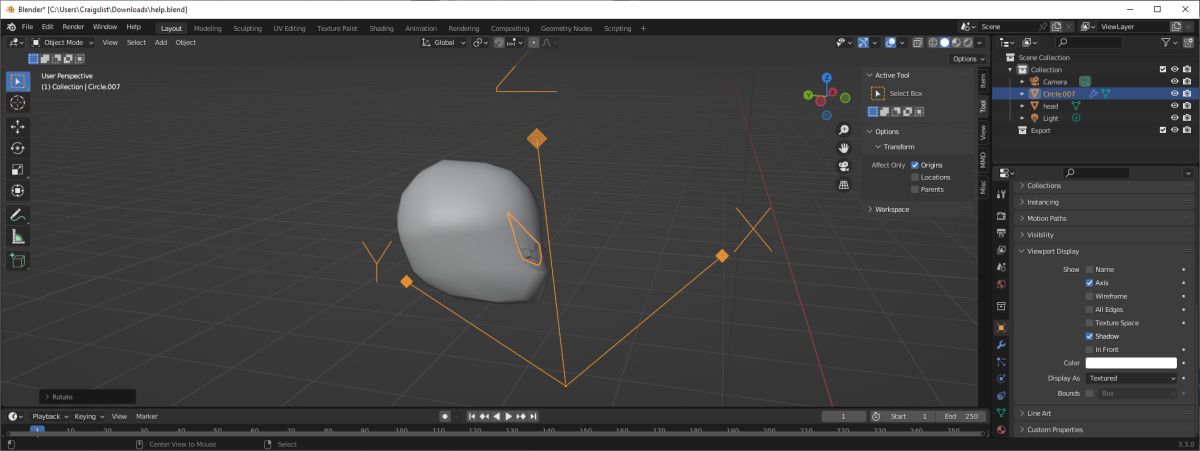Select the Annotate tool
1200x451 pixels.
click(x=18, y=215)
